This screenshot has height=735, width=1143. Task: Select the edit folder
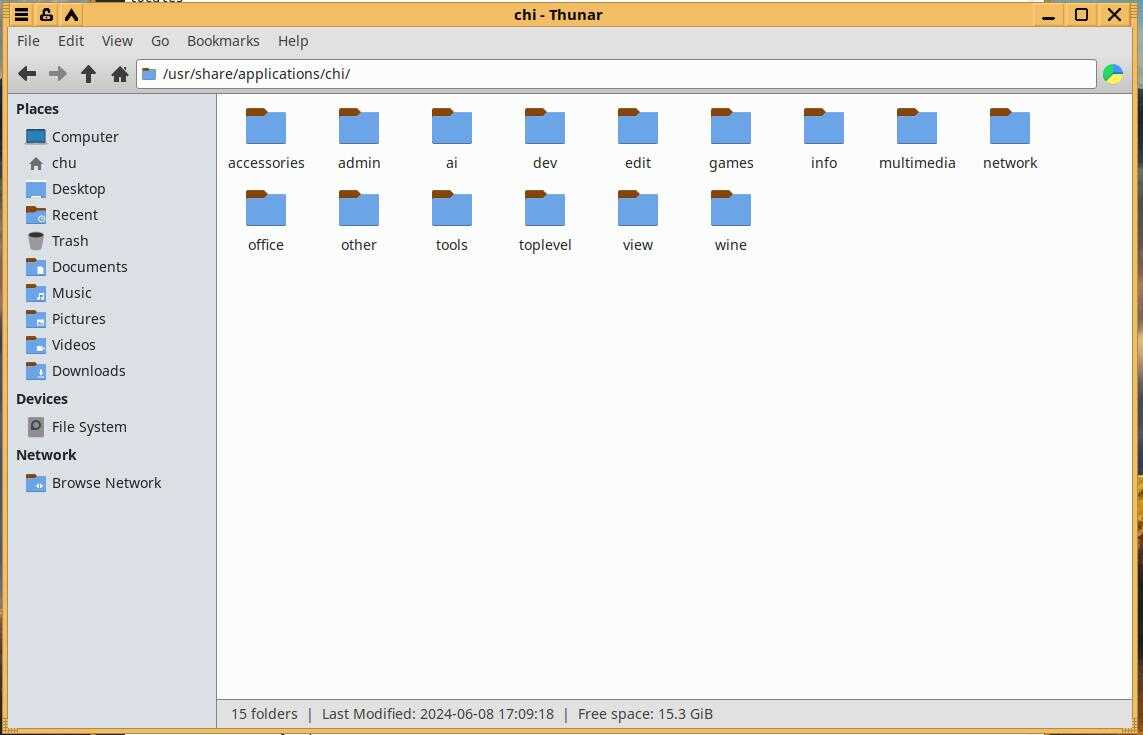[x=638, y=126]
